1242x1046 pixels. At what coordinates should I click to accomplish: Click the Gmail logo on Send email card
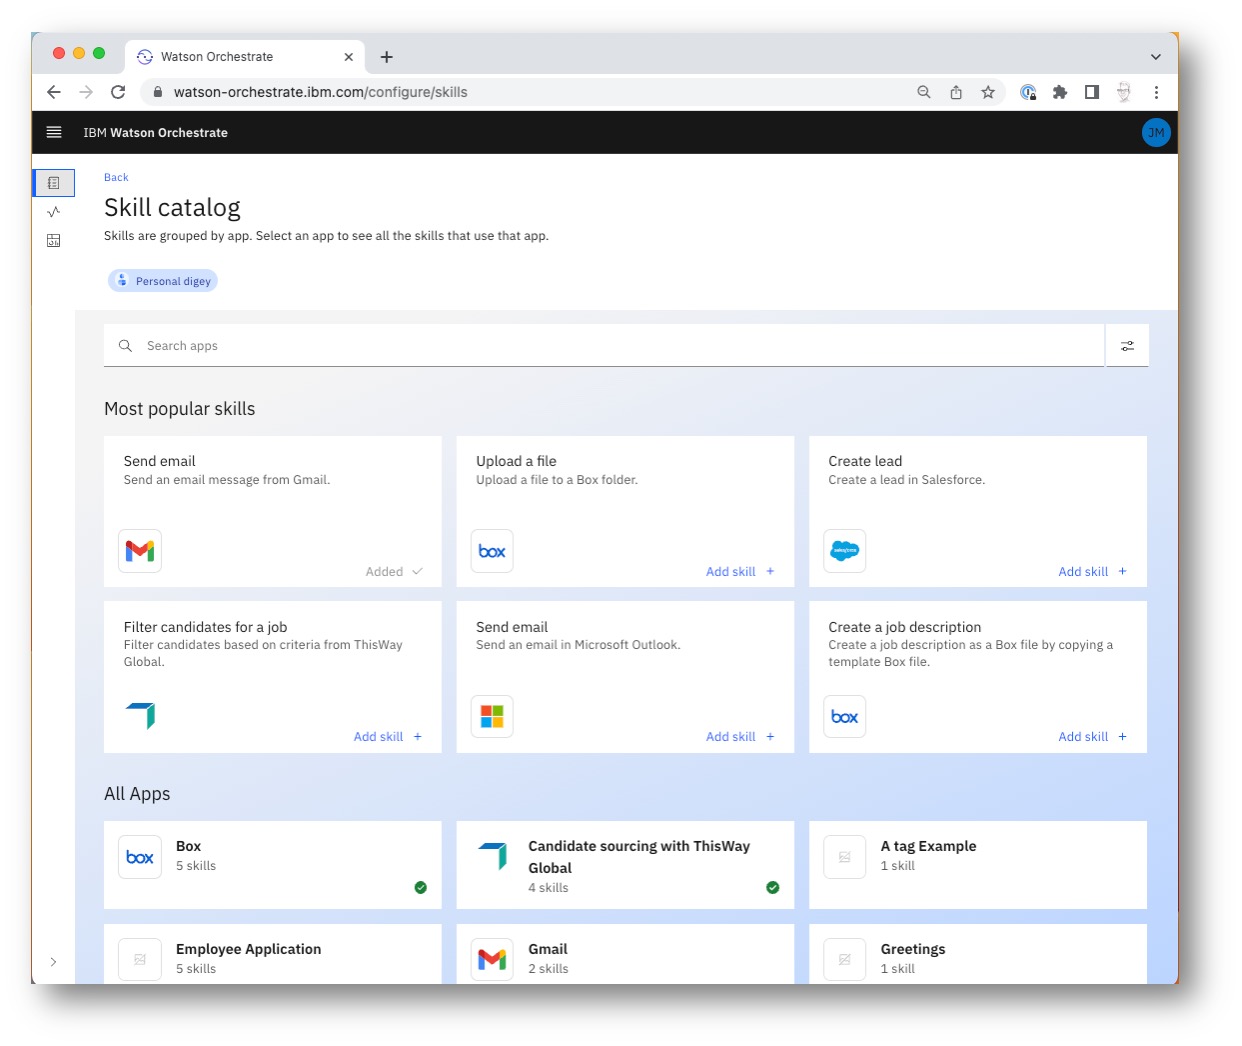(140, 551)
